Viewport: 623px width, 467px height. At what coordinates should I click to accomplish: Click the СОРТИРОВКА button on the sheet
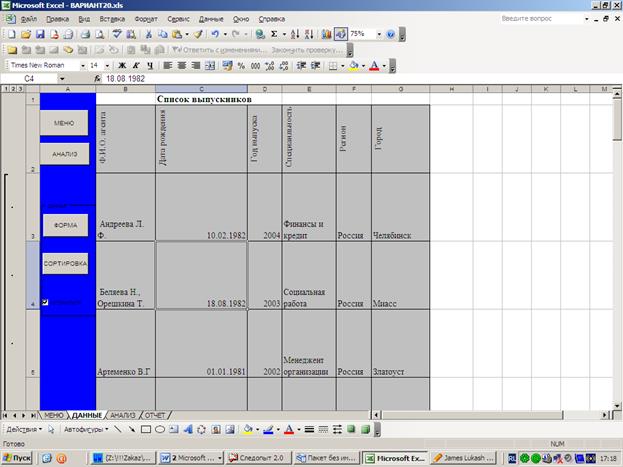pyautogui.click(x=65, y=264)
